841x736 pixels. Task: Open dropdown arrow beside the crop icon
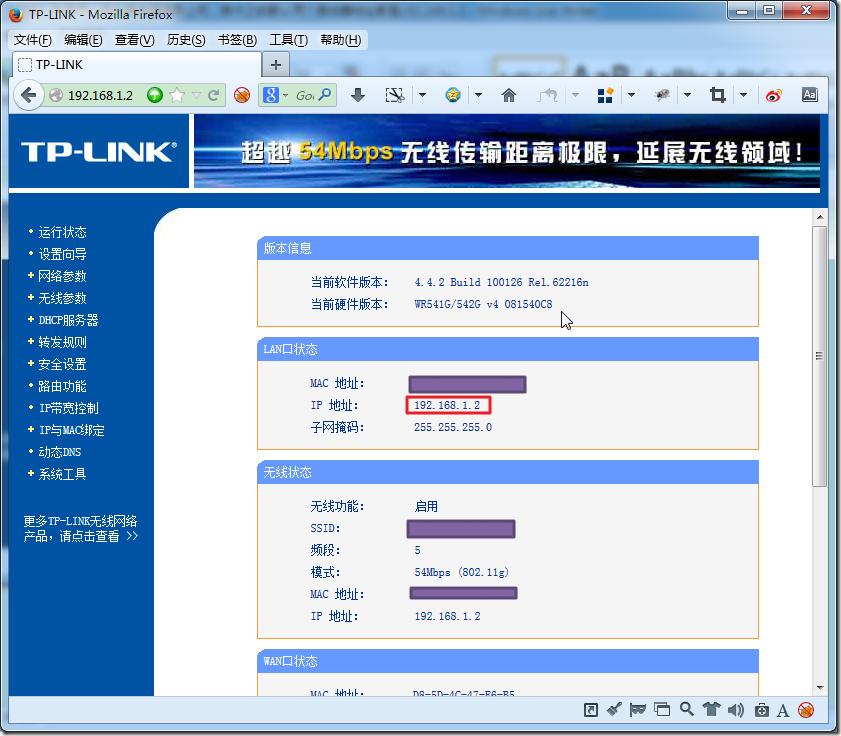point(743,95)
